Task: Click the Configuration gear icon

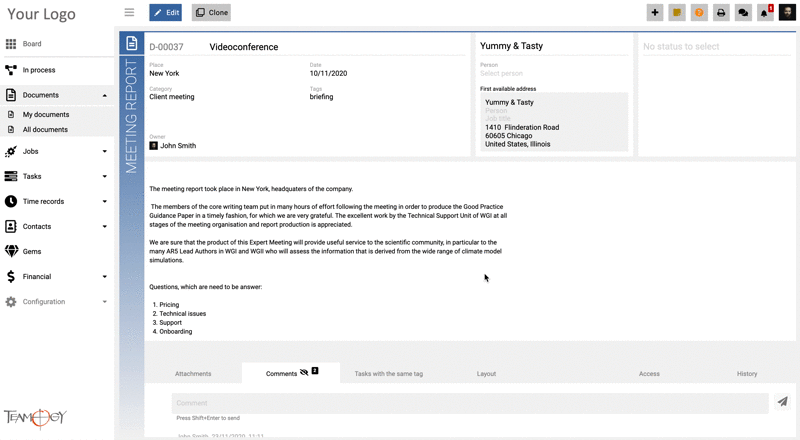Action: click(11, 302)
